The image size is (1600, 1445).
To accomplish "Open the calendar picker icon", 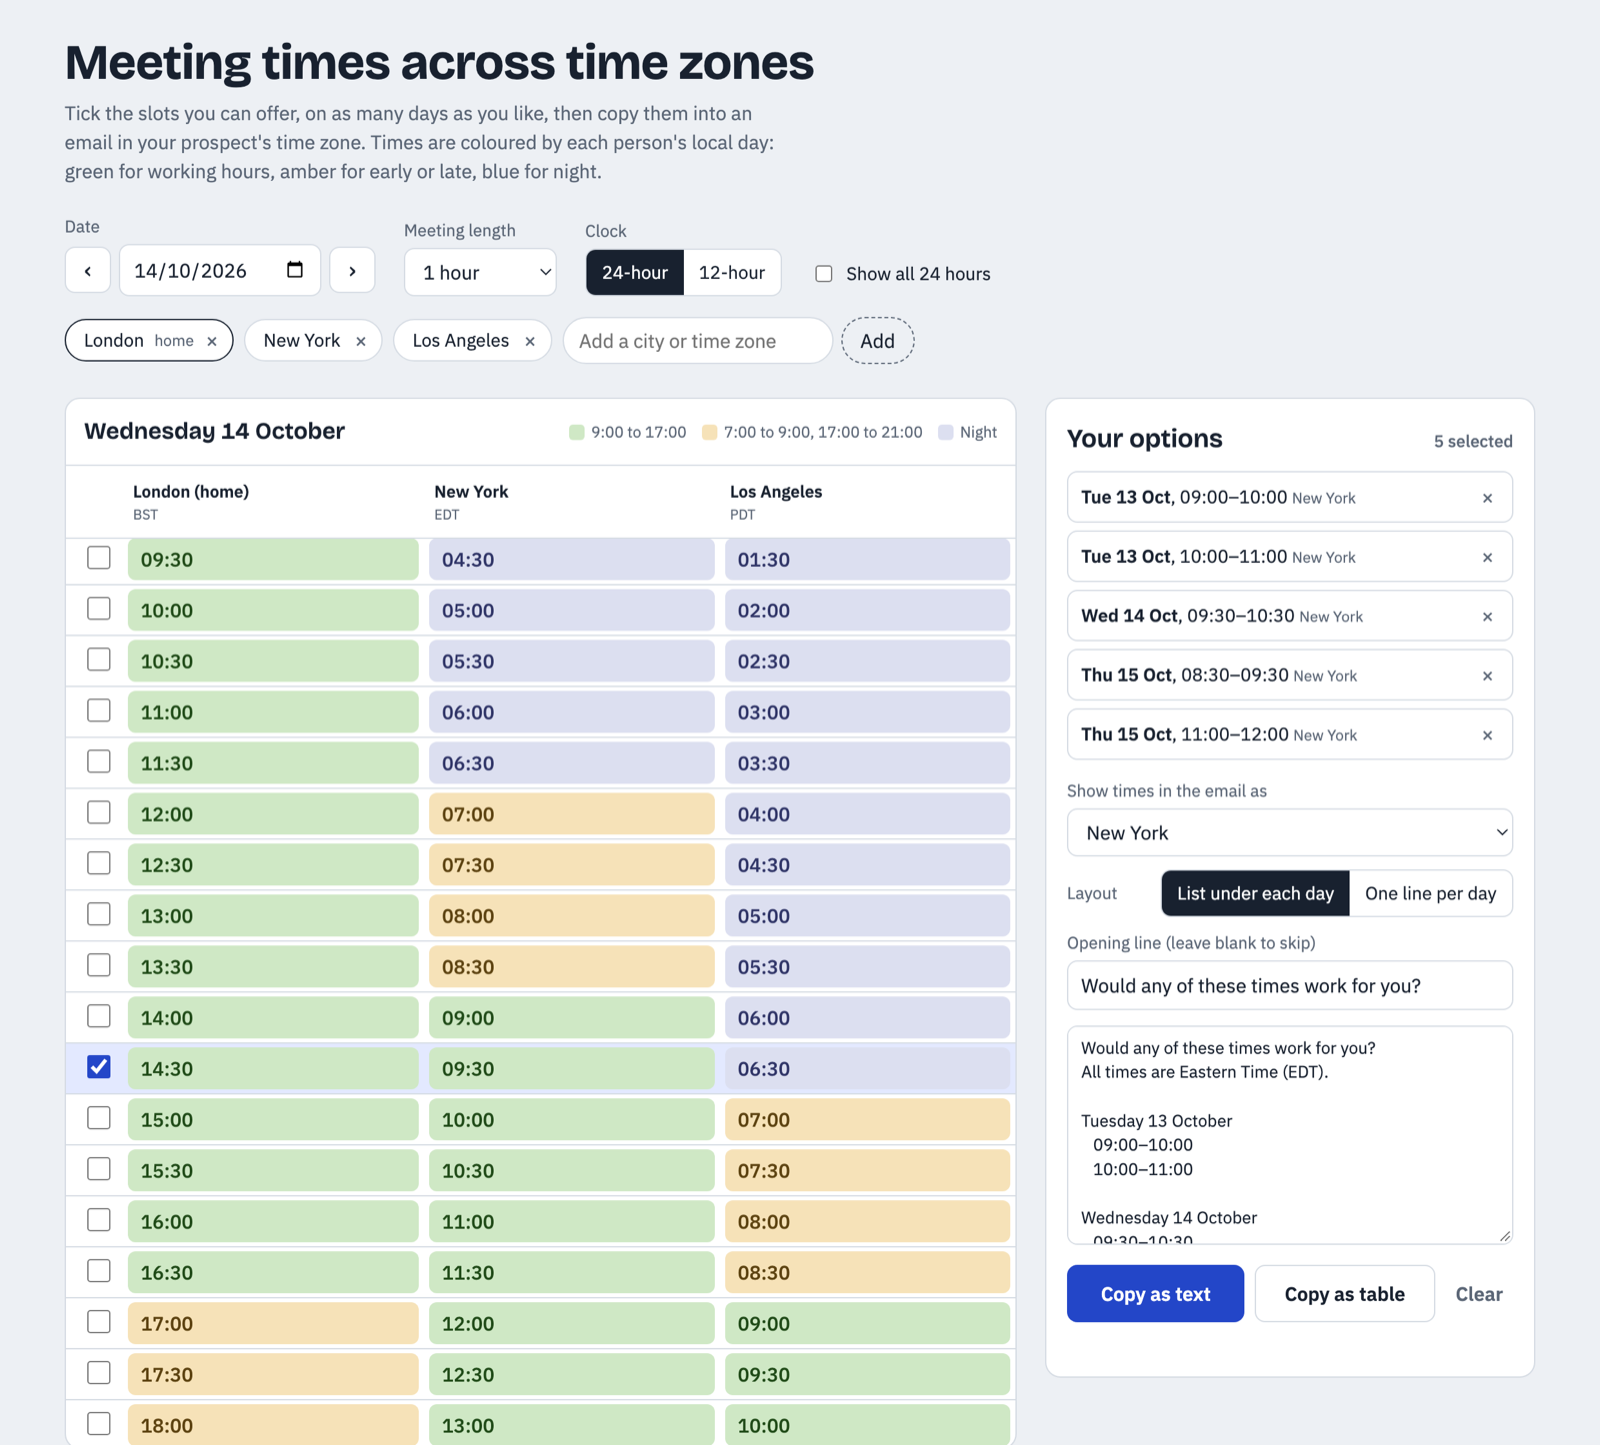I will click(295, 270).
